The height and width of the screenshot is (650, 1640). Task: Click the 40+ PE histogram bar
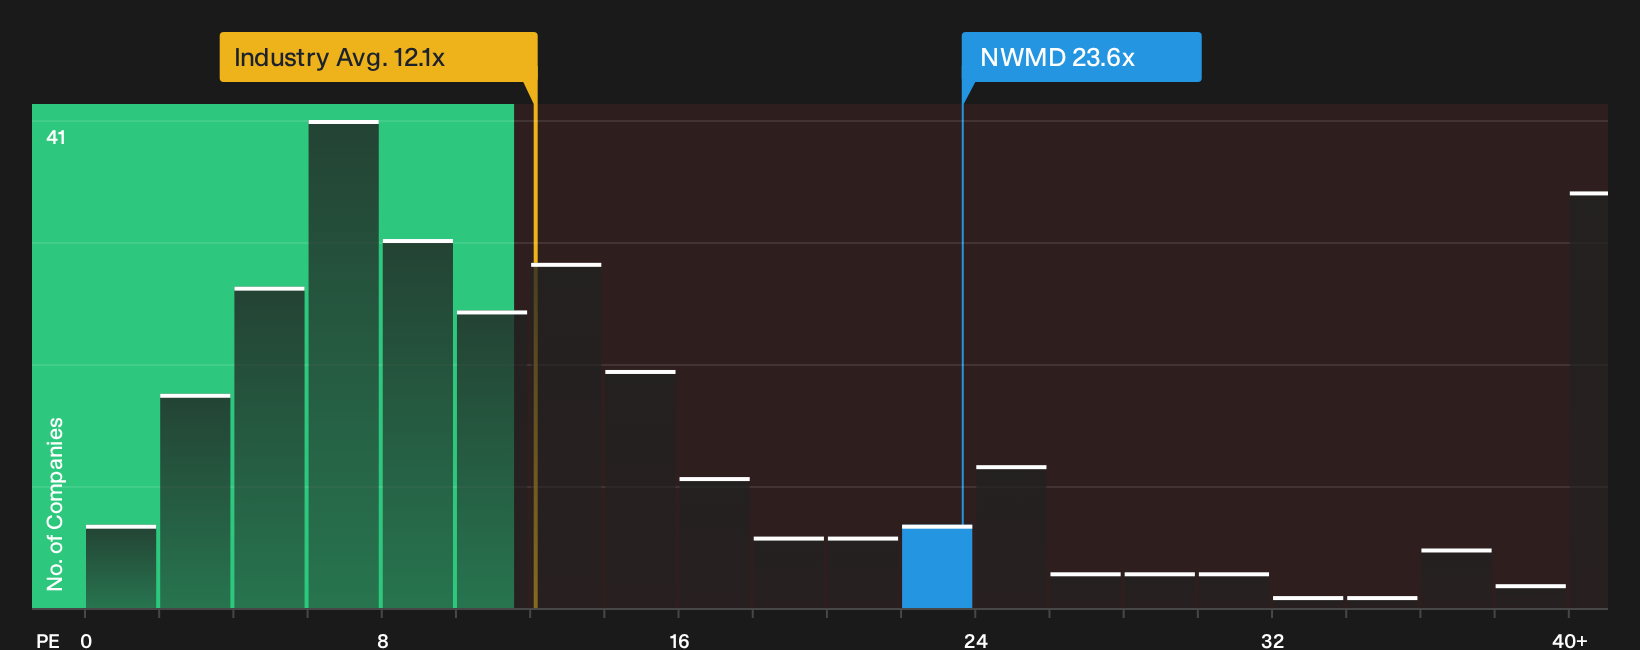(x=1589, y=400)
